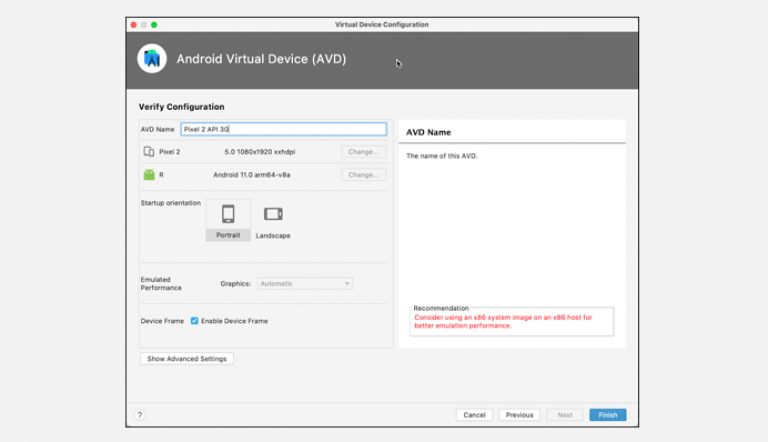Click the Virtual Device Configuration title bar
The height and width of the screenshot is (442, 768).
382,24
